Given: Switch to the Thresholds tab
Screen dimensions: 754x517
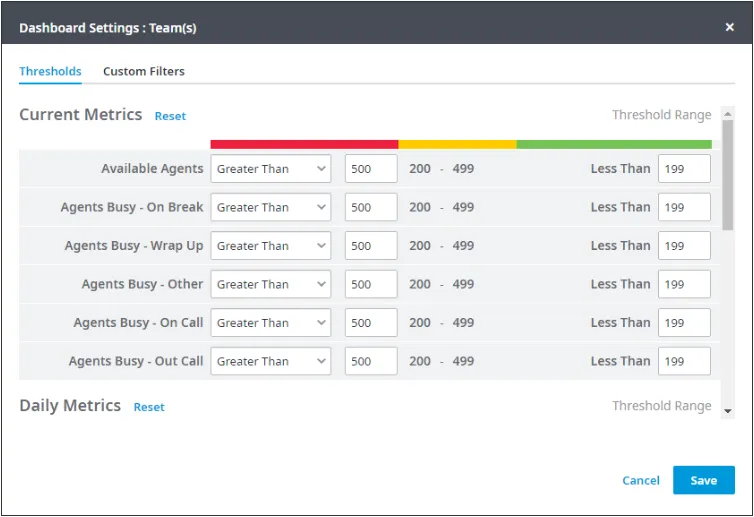Looking at the screenshot, I should 50,71.
